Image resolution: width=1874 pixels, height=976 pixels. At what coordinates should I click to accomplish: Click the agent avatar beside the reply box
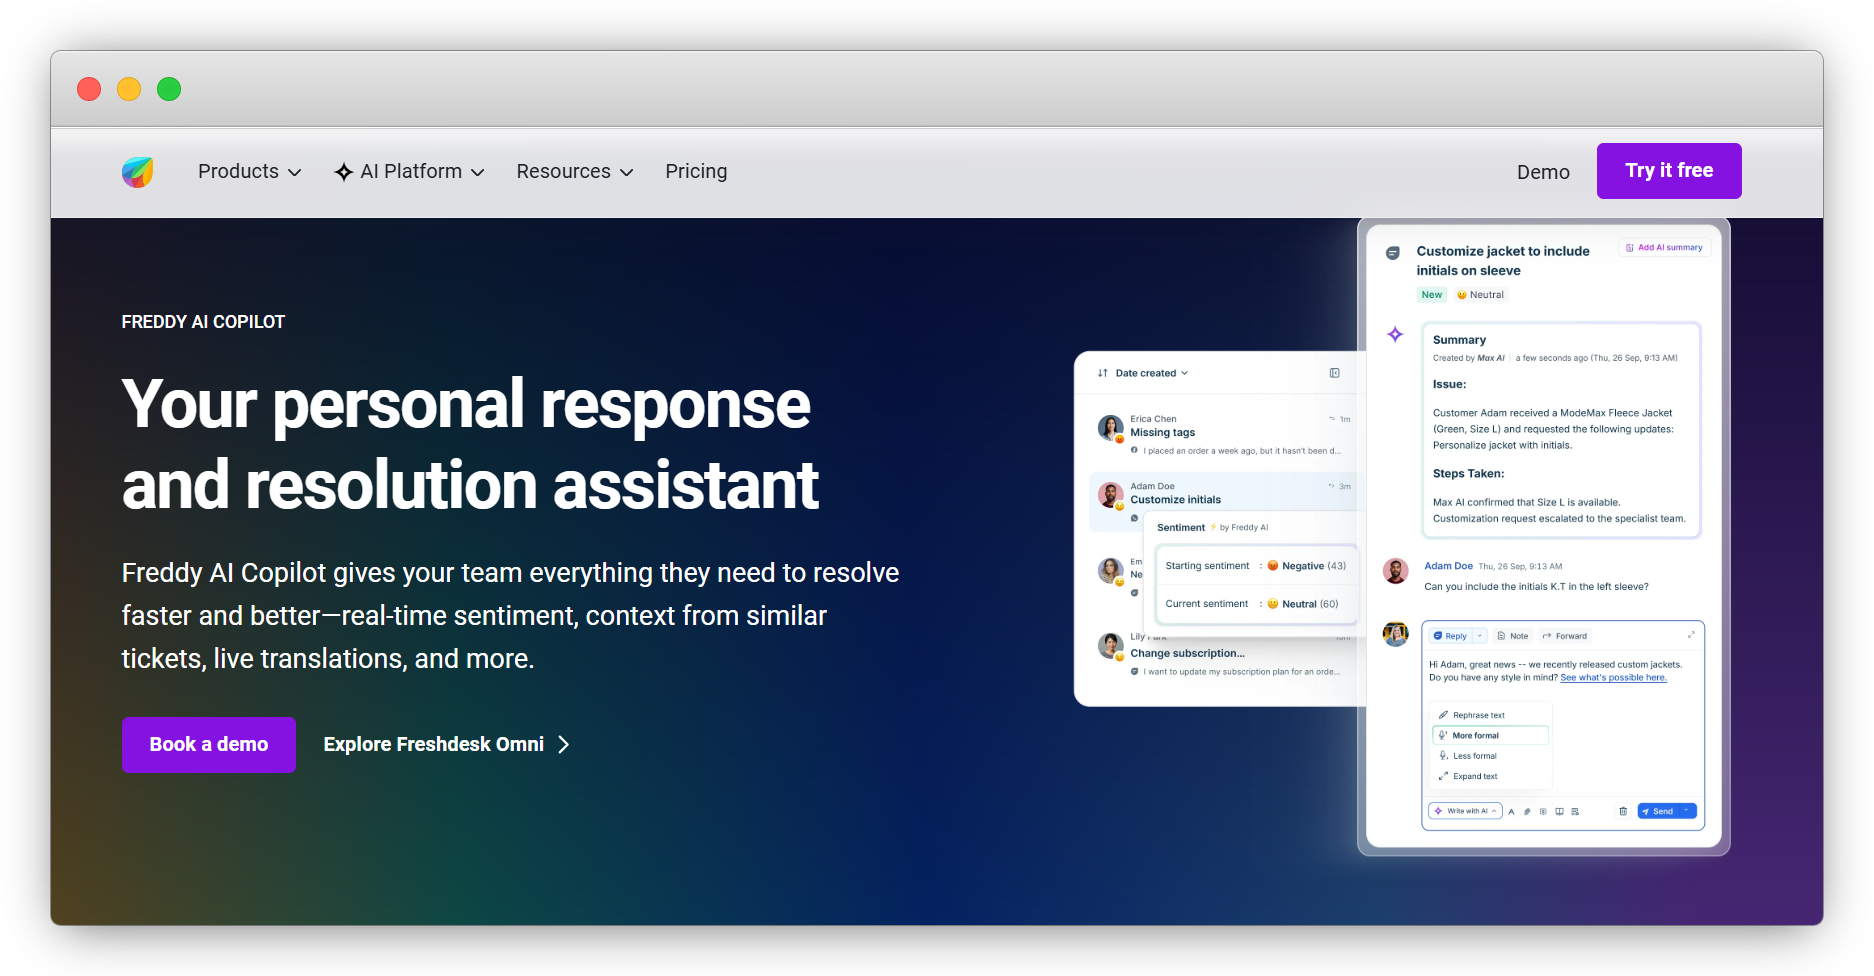[1395, 633]
